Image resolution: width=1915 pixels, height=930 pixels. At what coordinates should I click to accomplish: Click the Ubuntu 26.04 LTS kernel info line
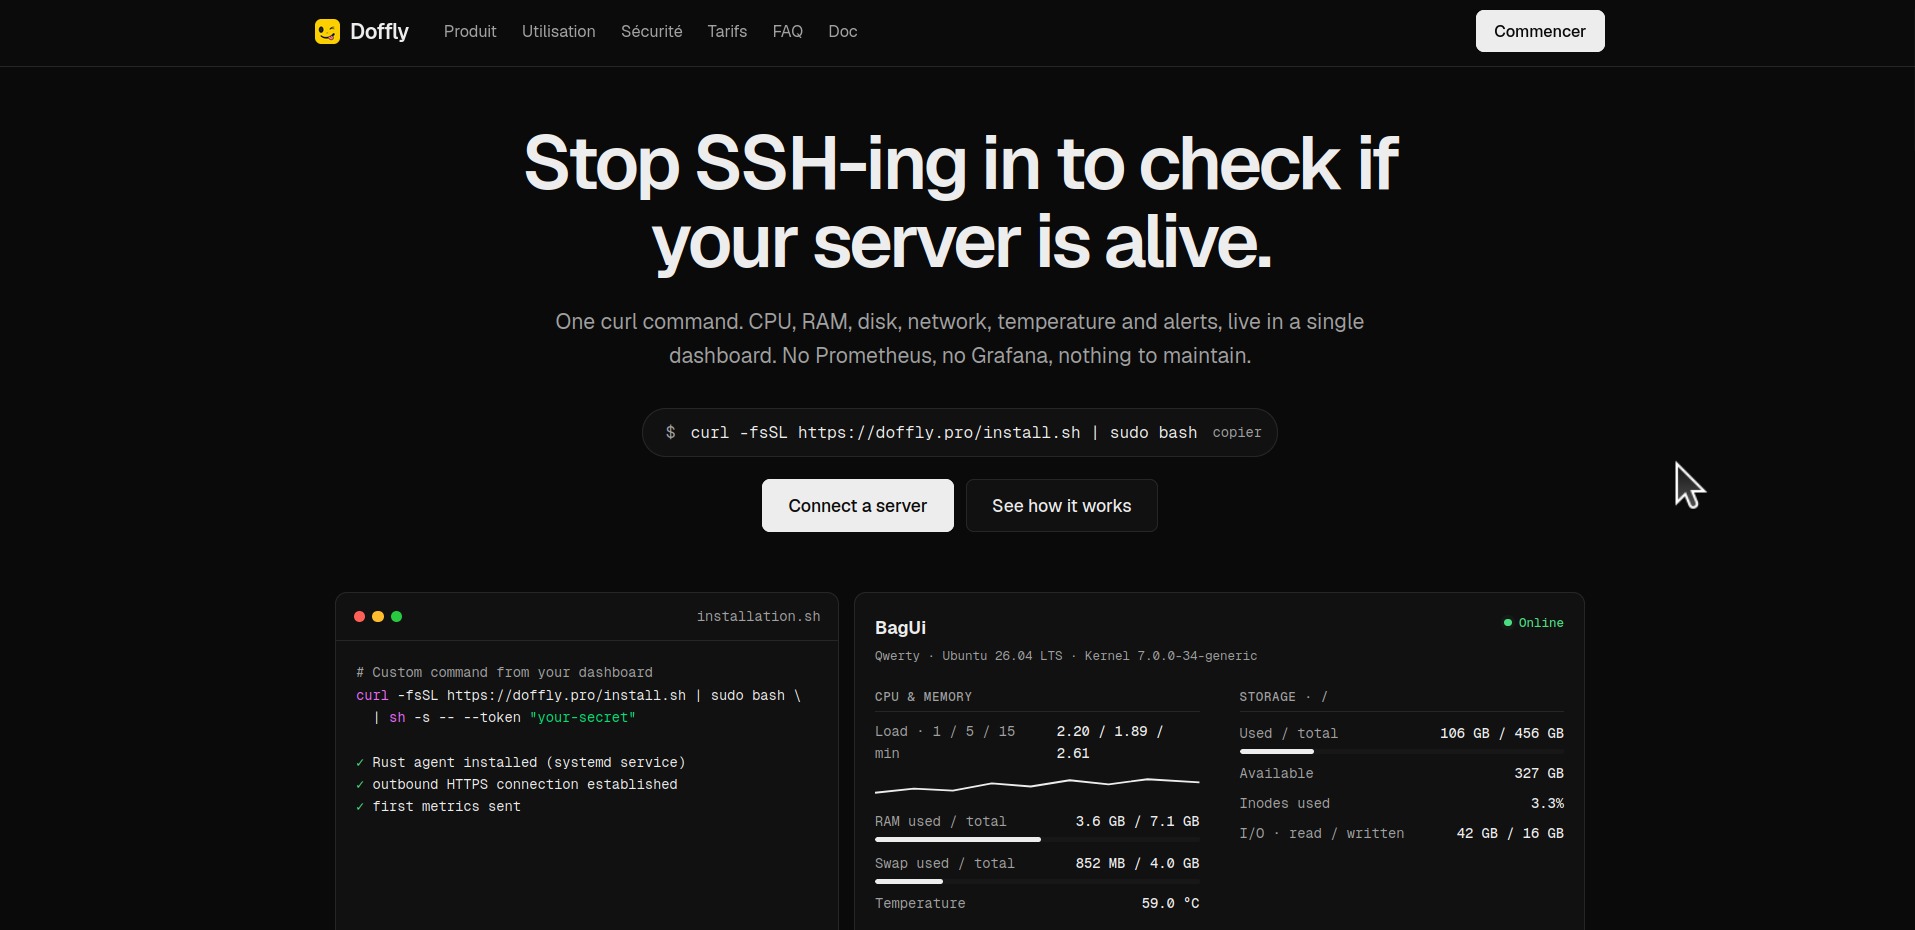tap(1066, 656)
